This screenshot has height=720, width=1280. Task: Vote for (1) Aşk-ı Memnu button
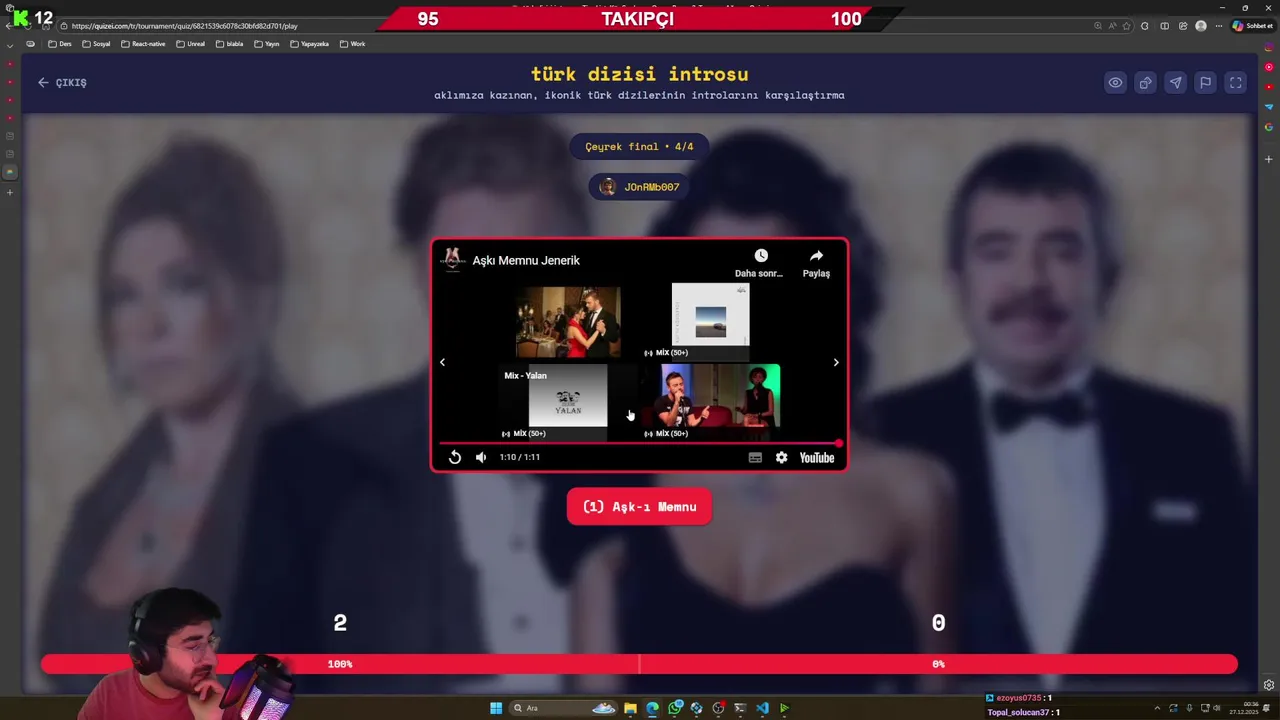(x=639, y=507)
